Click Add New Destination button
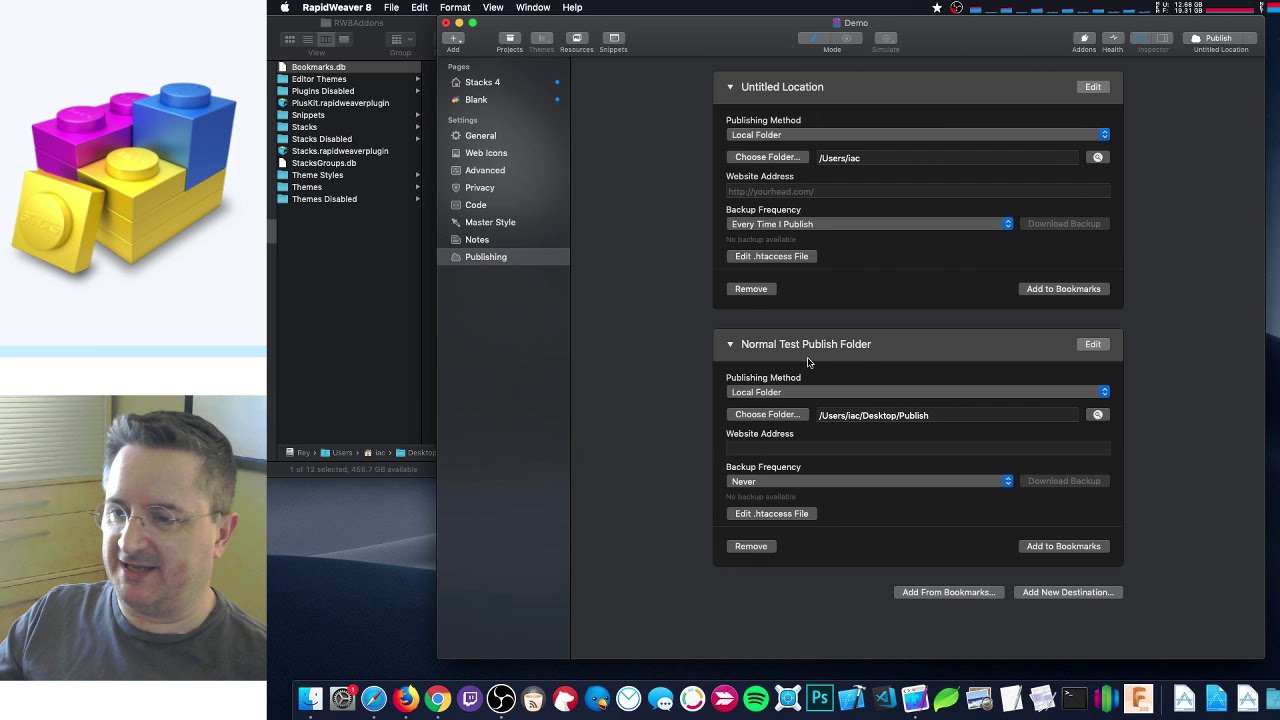The image size is (1280, 720). coord(1068,592)
